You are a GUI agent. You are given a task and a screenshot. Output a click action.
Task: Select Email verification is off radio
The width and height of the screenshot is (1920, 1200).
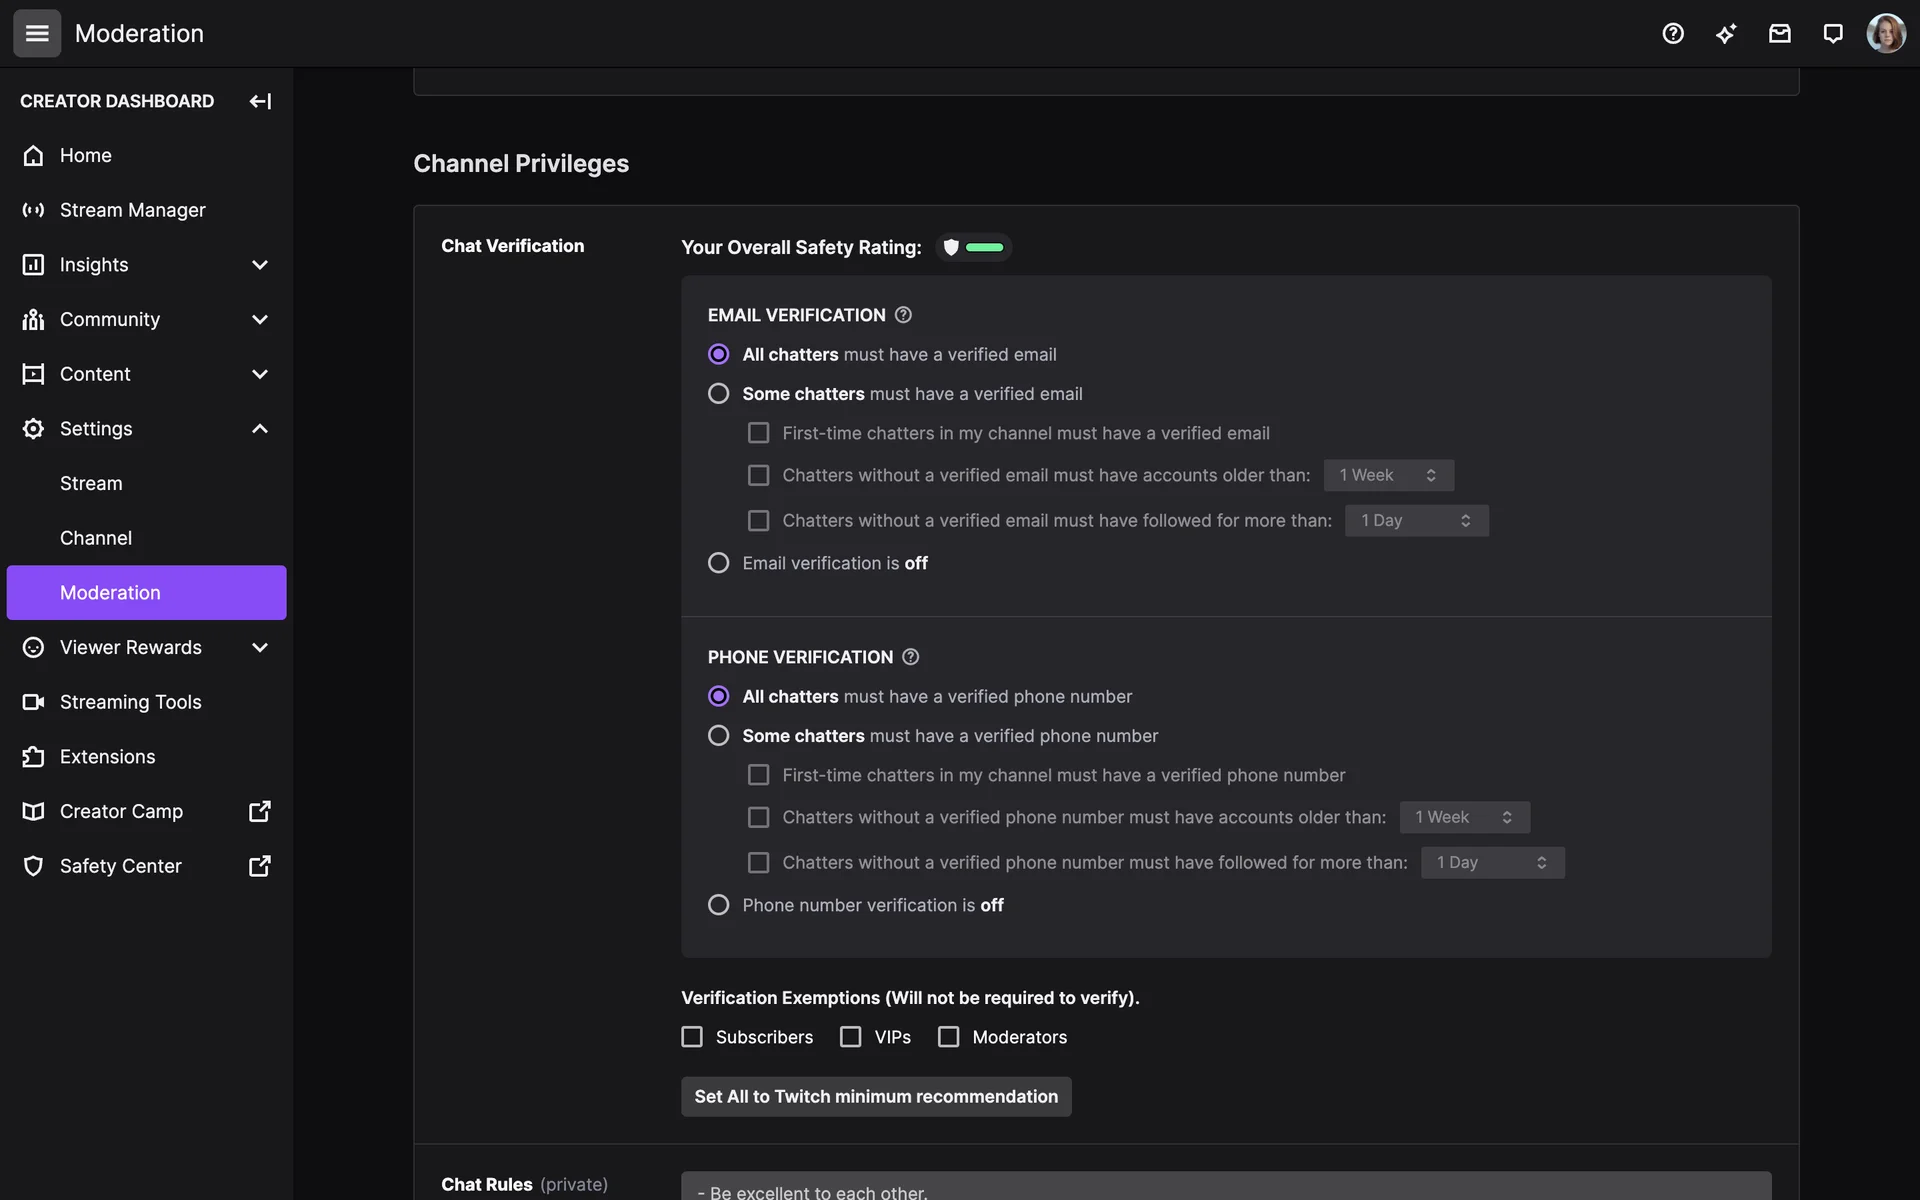[x=718, y=563]
